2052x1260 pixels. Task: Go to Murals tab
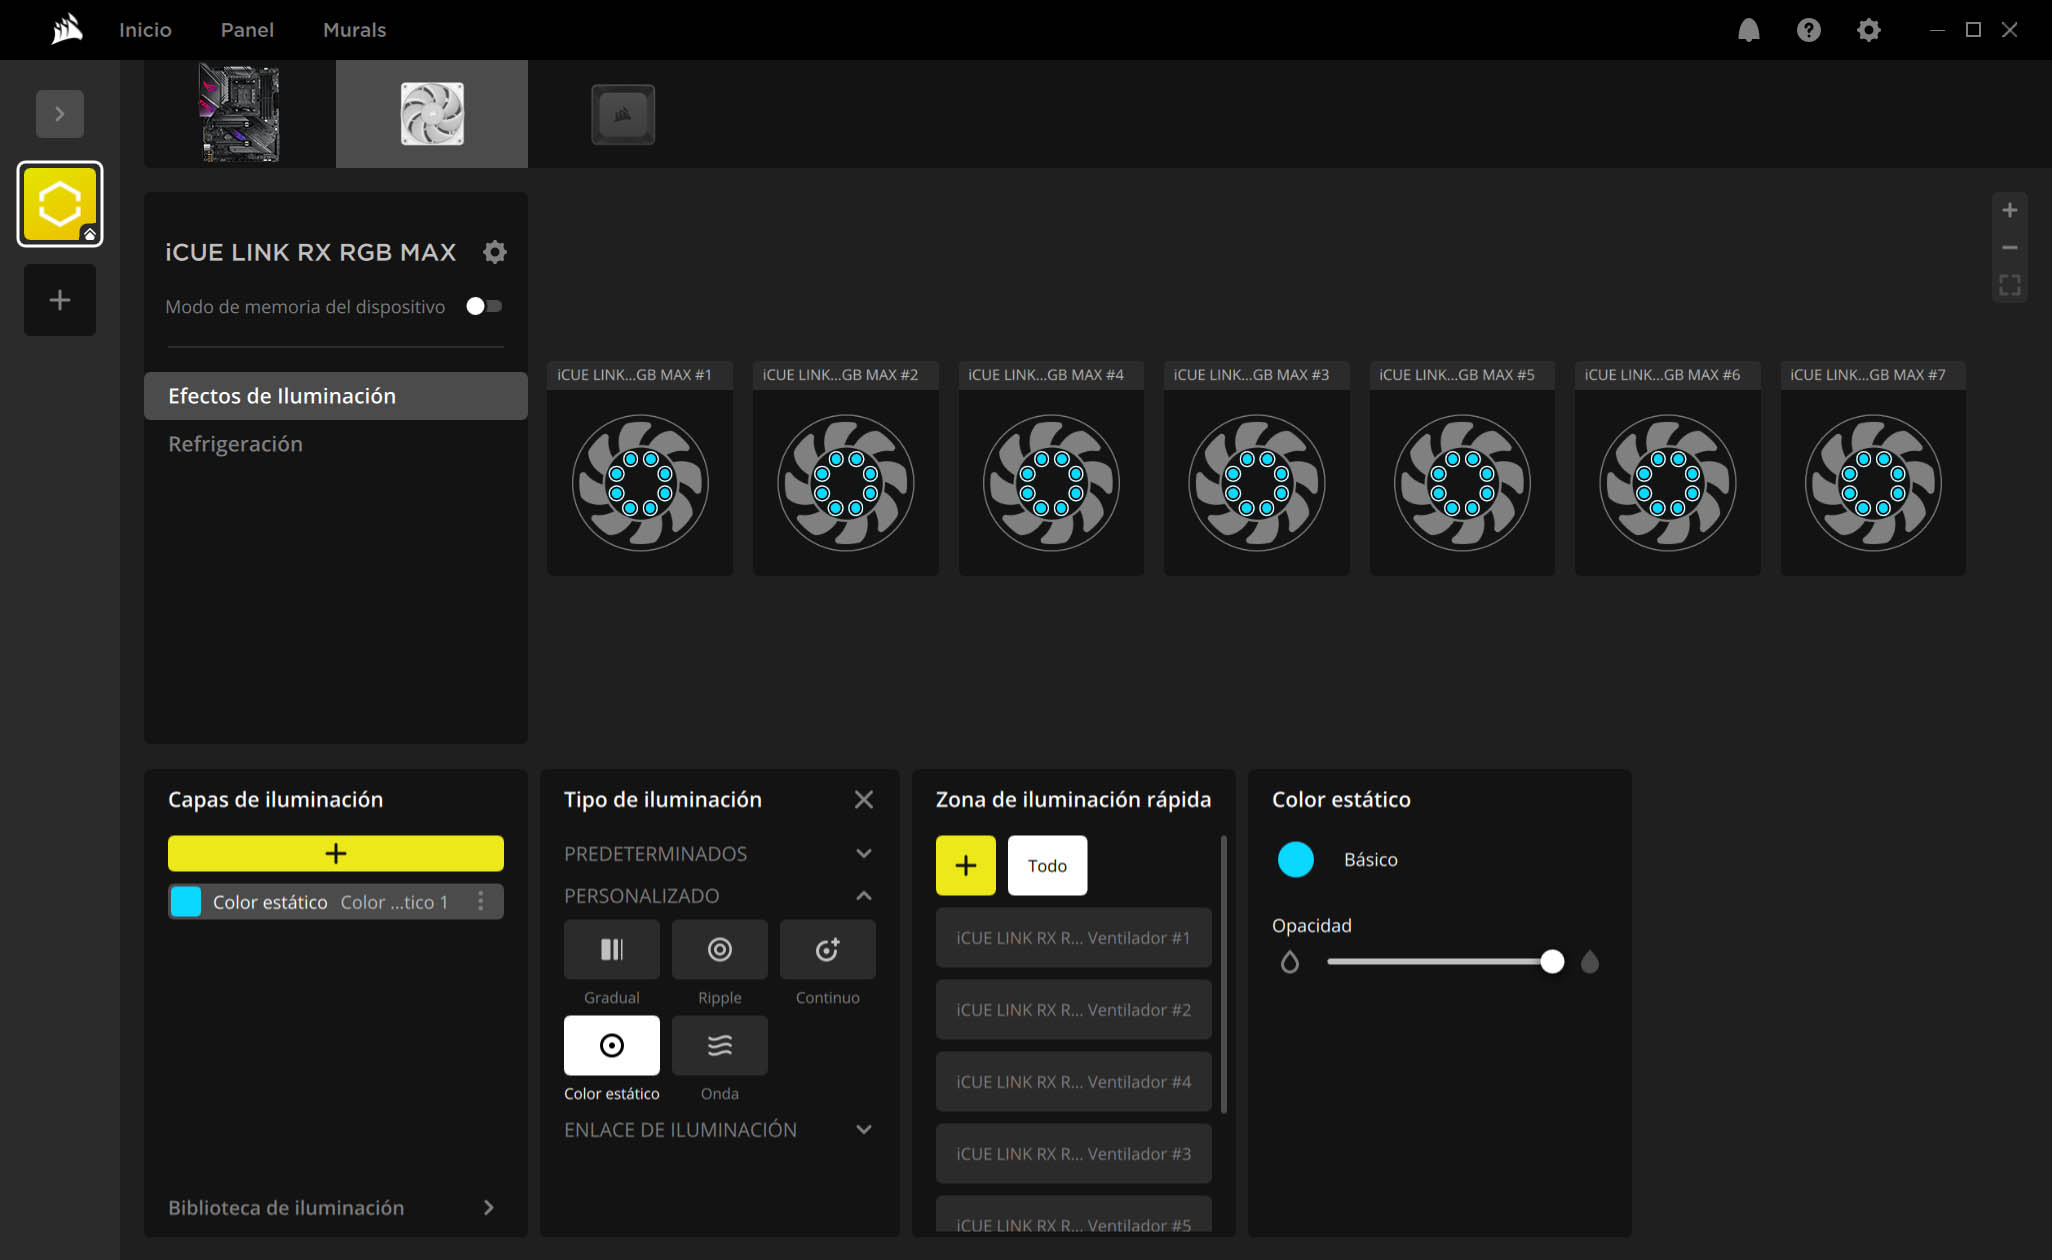click(x=354, y=30)
